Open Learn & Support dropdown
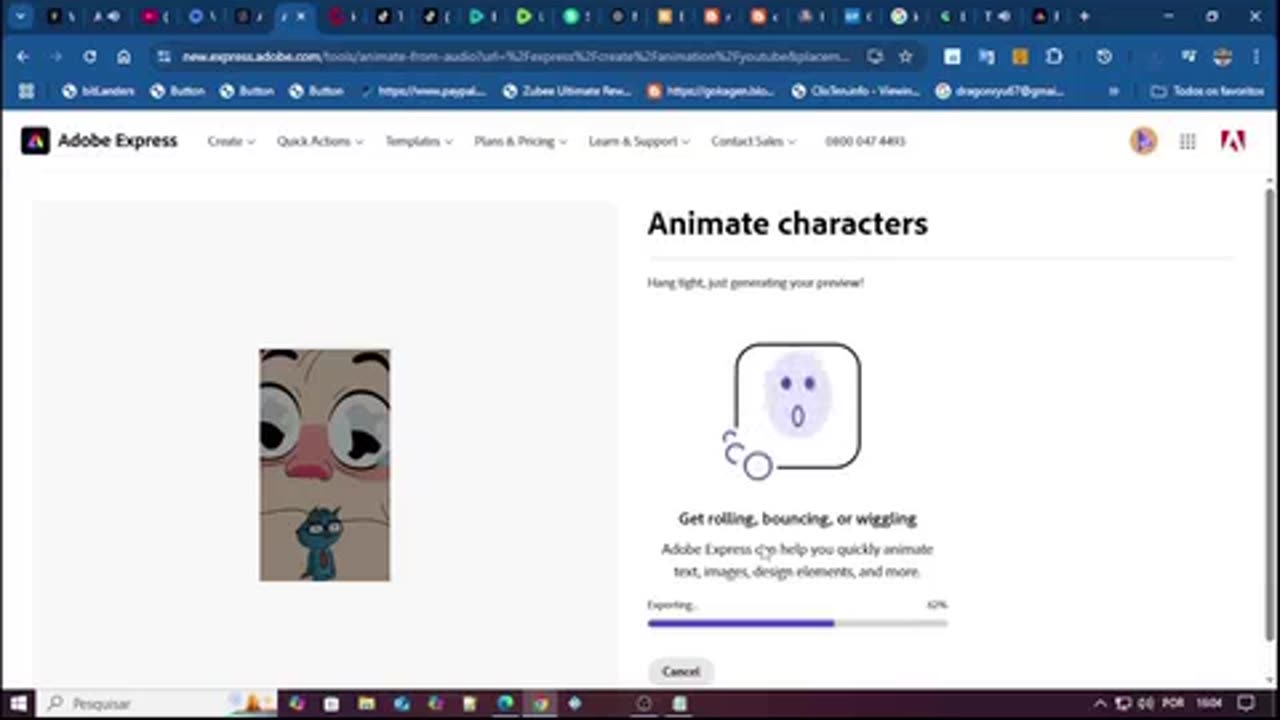Screen dimensions: 1280x720 pos(639,141)
